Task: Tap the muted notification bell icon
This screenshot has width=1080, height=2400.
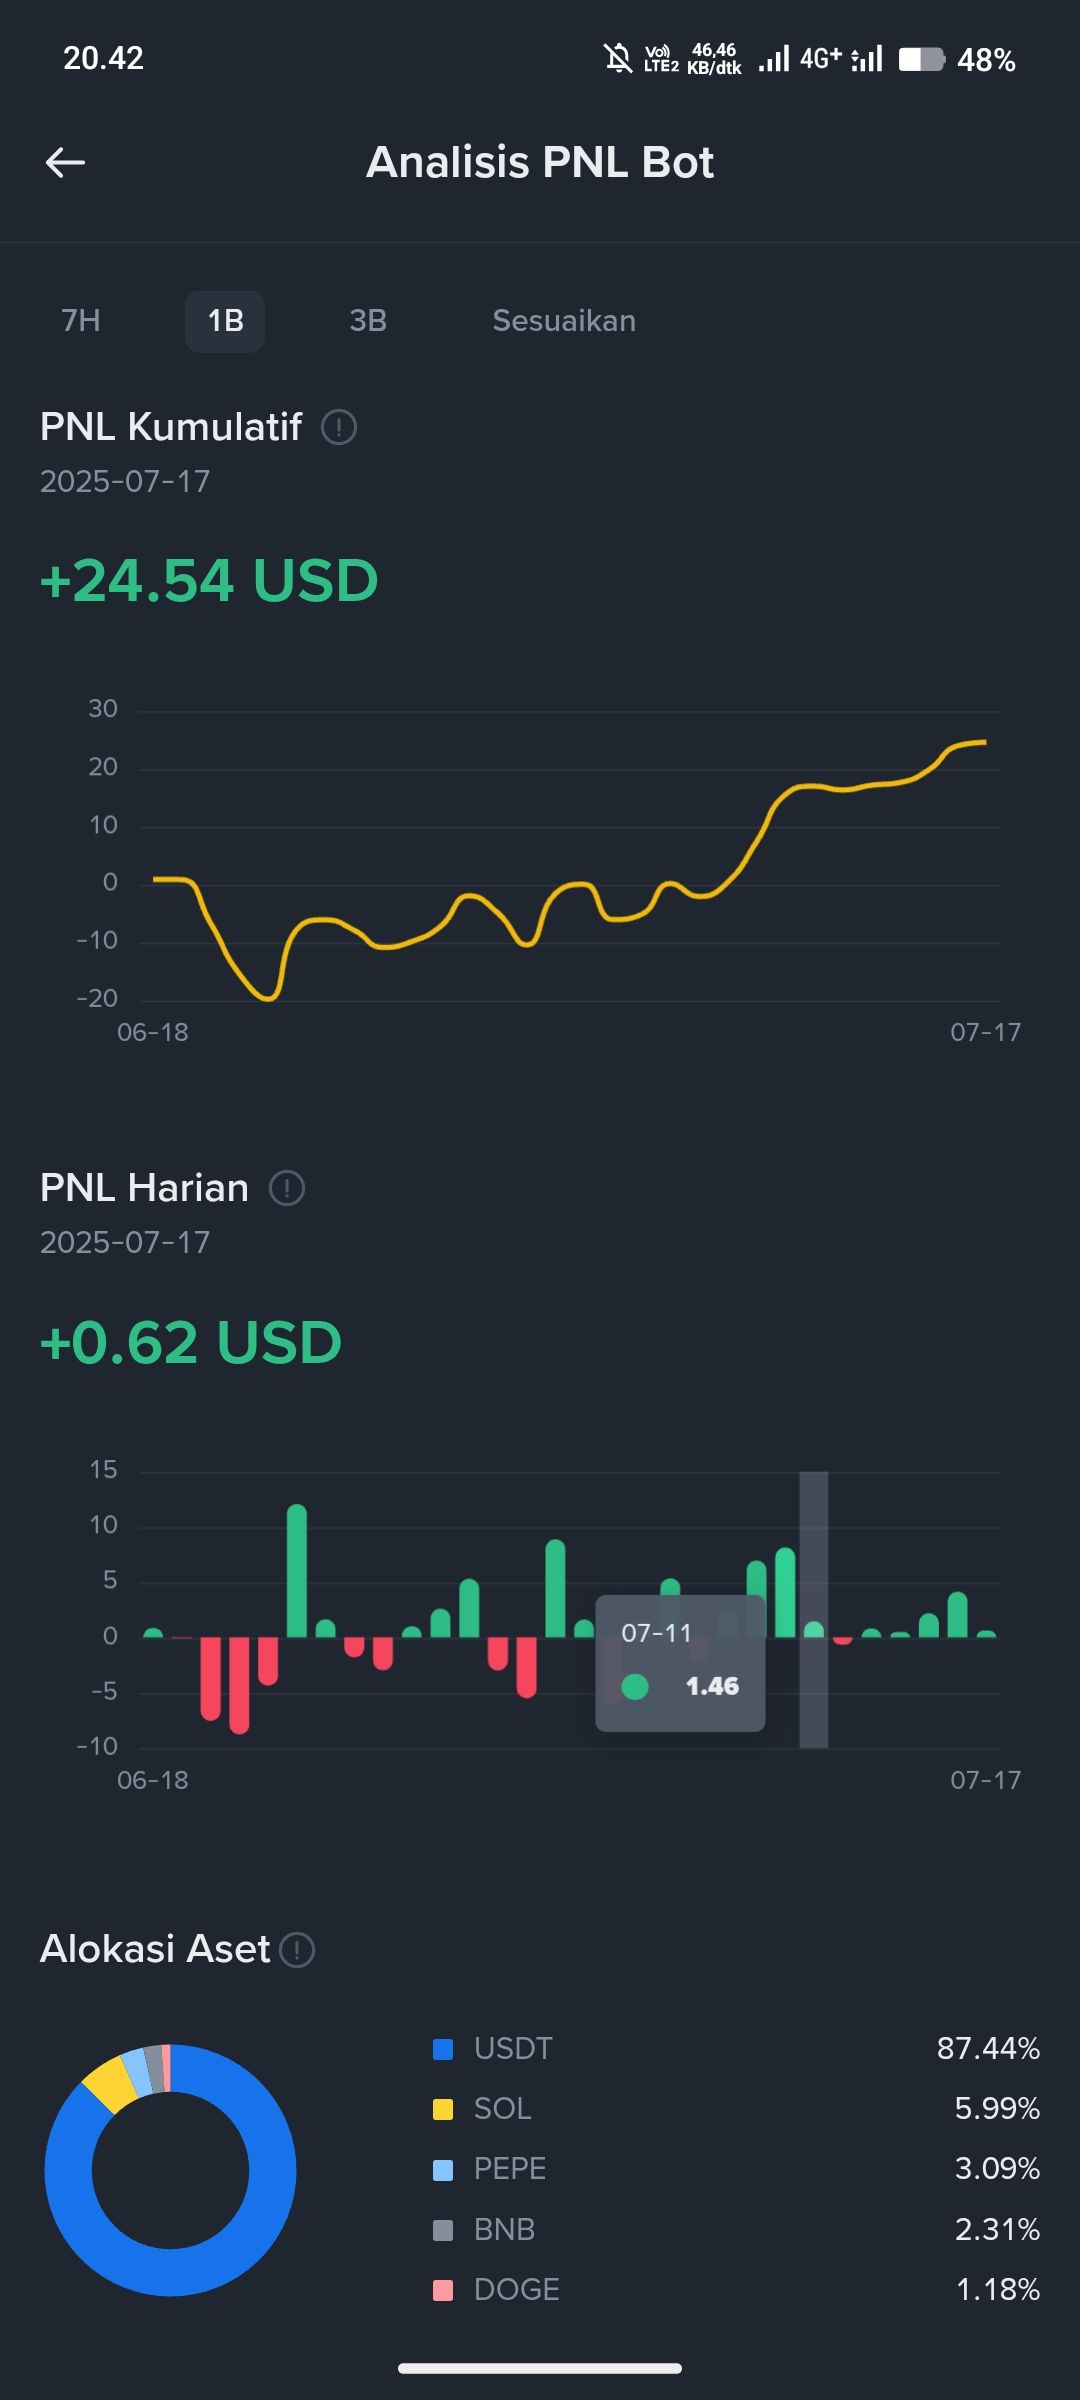Action: (x=619, y=59)
